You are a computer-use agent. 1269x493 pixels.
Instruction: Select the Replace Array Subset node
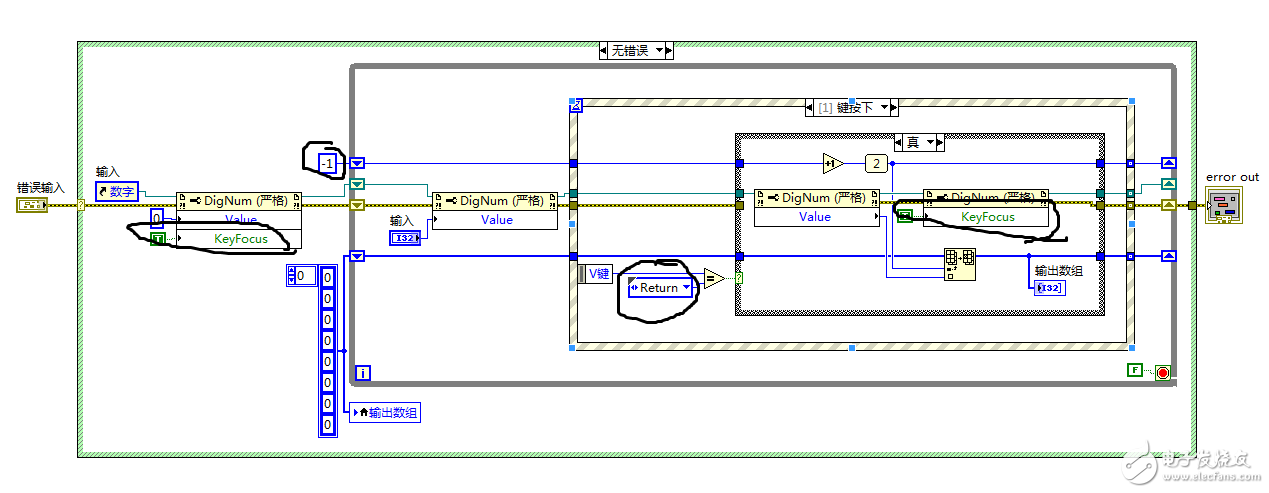pos(959,265)
